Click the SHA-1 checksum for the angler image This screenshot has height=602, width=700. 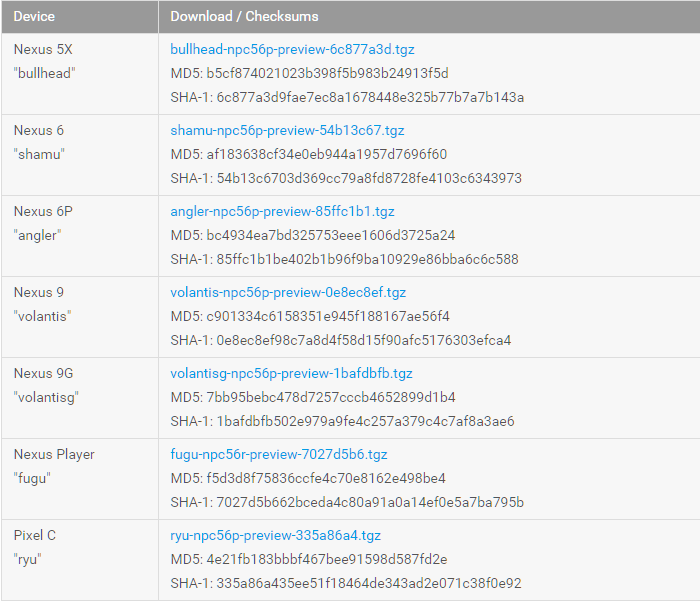pos(344,259)
